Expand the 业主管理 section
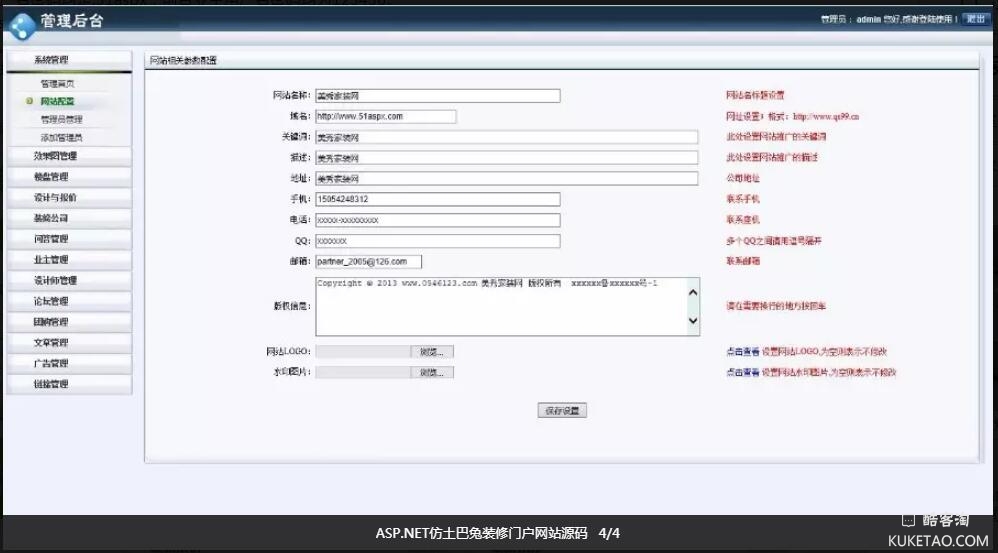This screenshot has height=553, width=998. click(x=69, y=260)
